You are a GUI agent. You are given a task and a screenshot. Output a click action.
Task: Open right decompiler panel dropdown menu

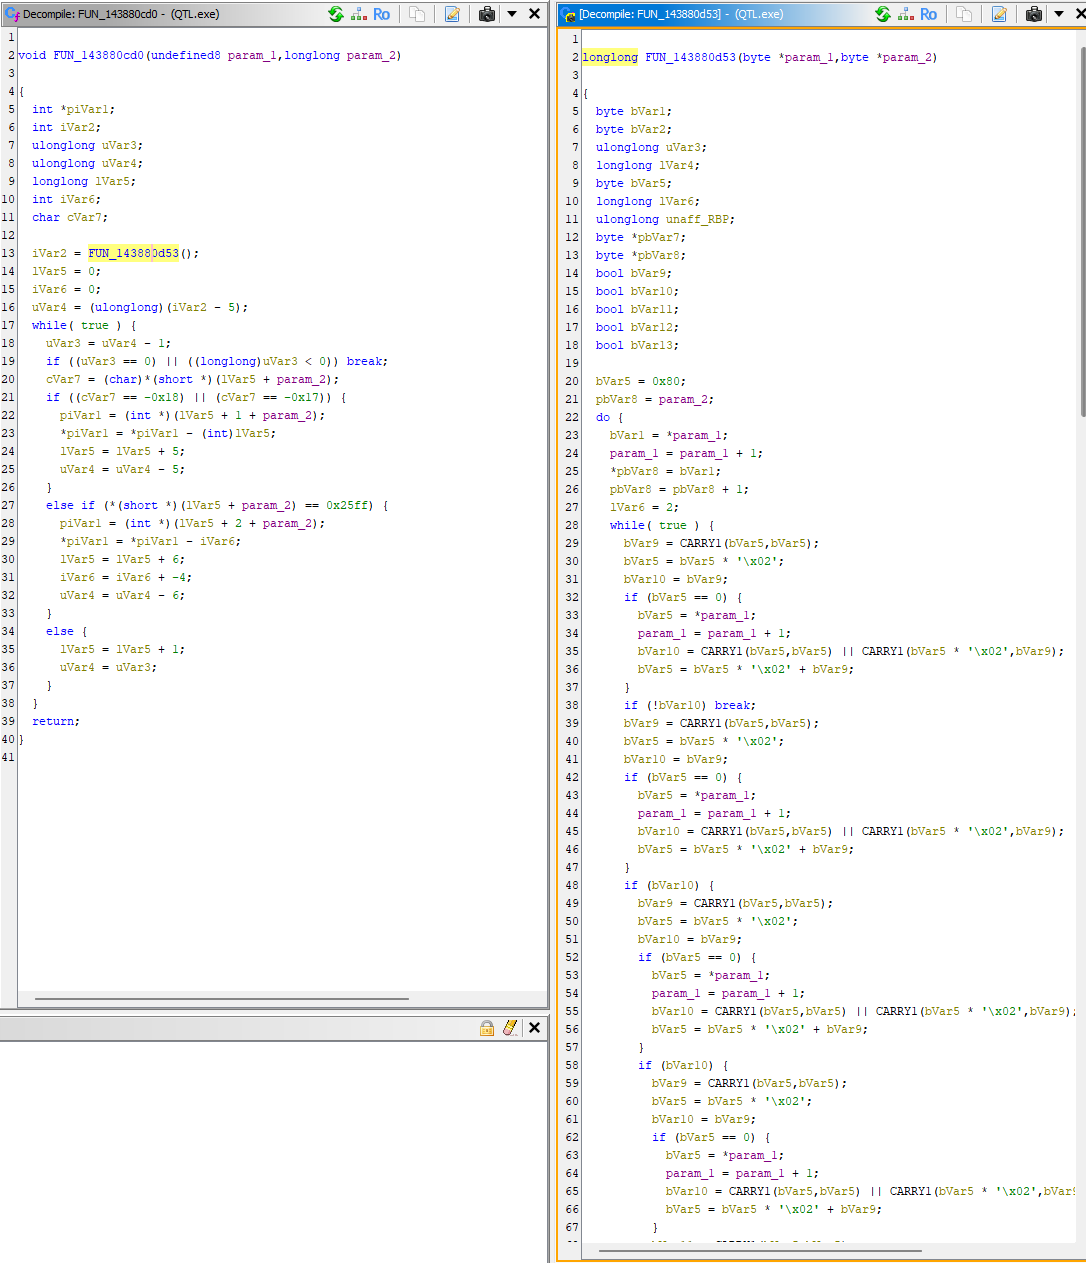(x=1059, y=14)
